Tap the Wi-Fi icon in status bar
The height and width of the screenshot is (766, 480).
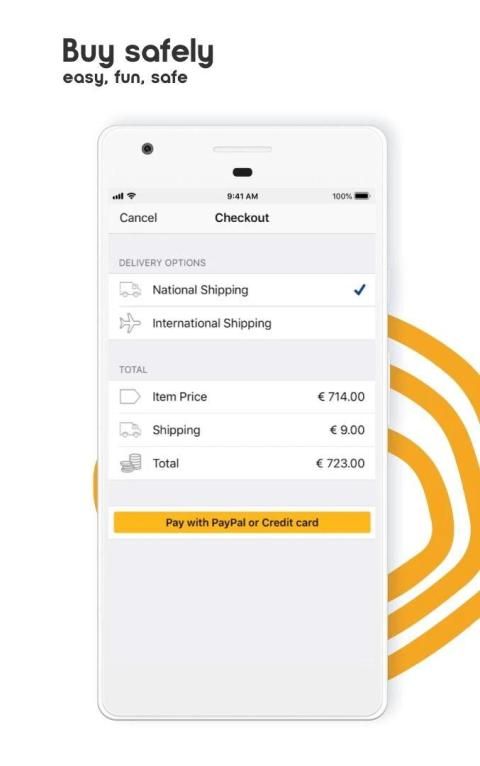point(131,196)
